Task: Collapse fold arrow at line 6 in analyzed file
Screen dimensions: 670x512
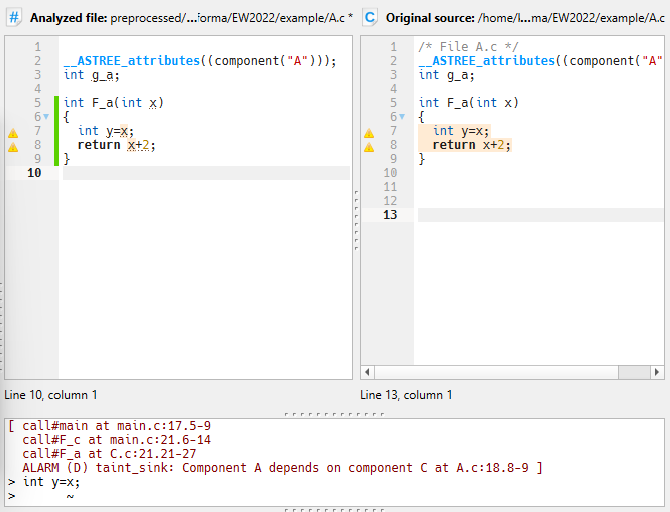Action: click(46, 117)
